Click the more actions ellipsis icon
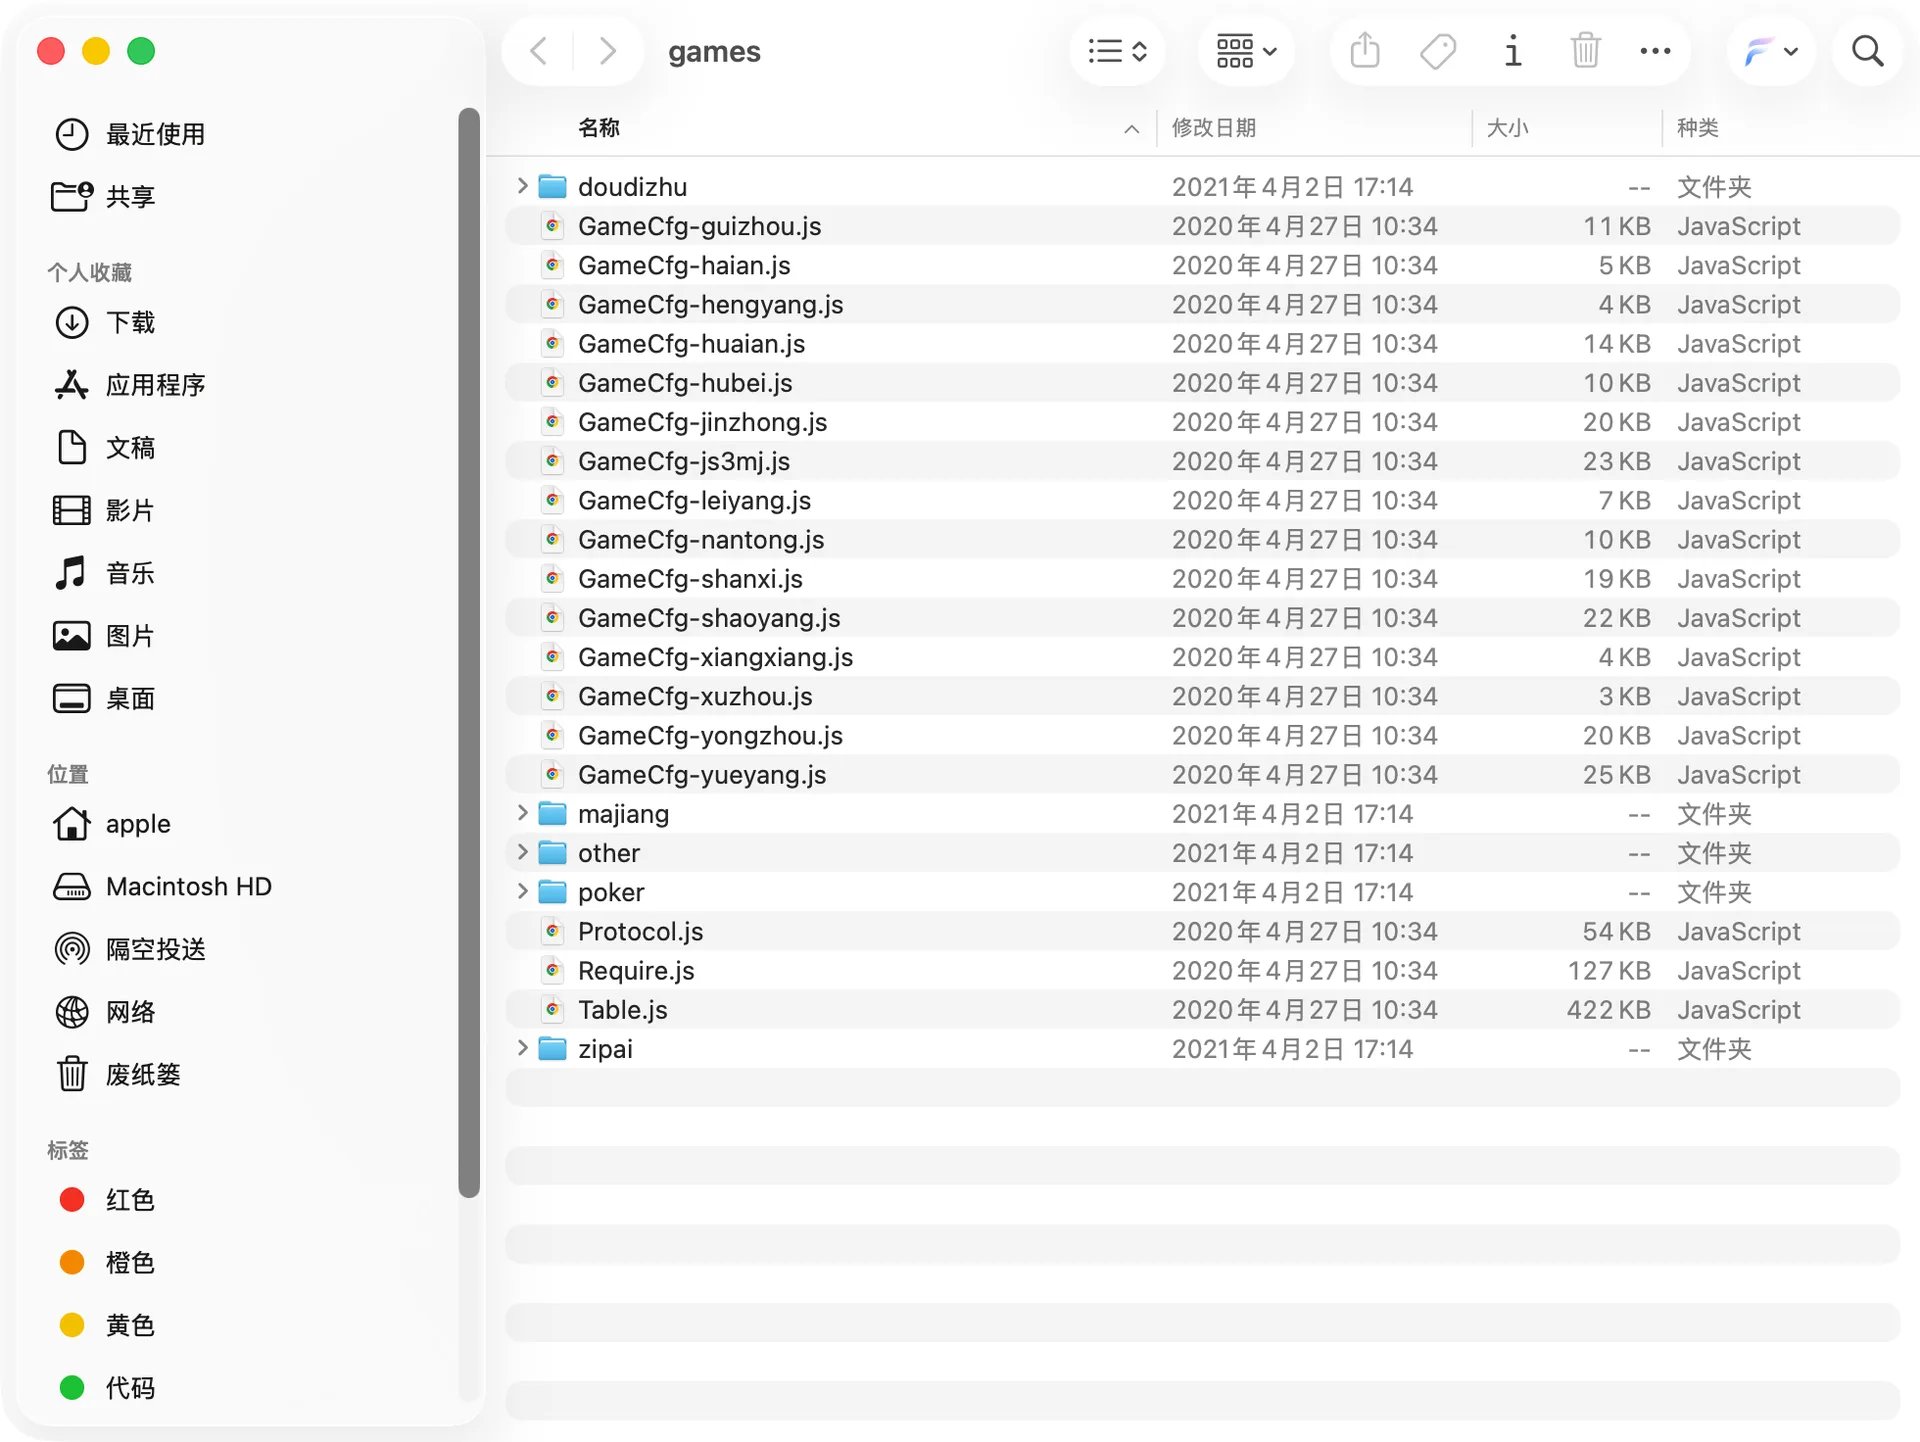Image resolution: width=1920 pixels, height=1442 pixels. pos(1655,51)
